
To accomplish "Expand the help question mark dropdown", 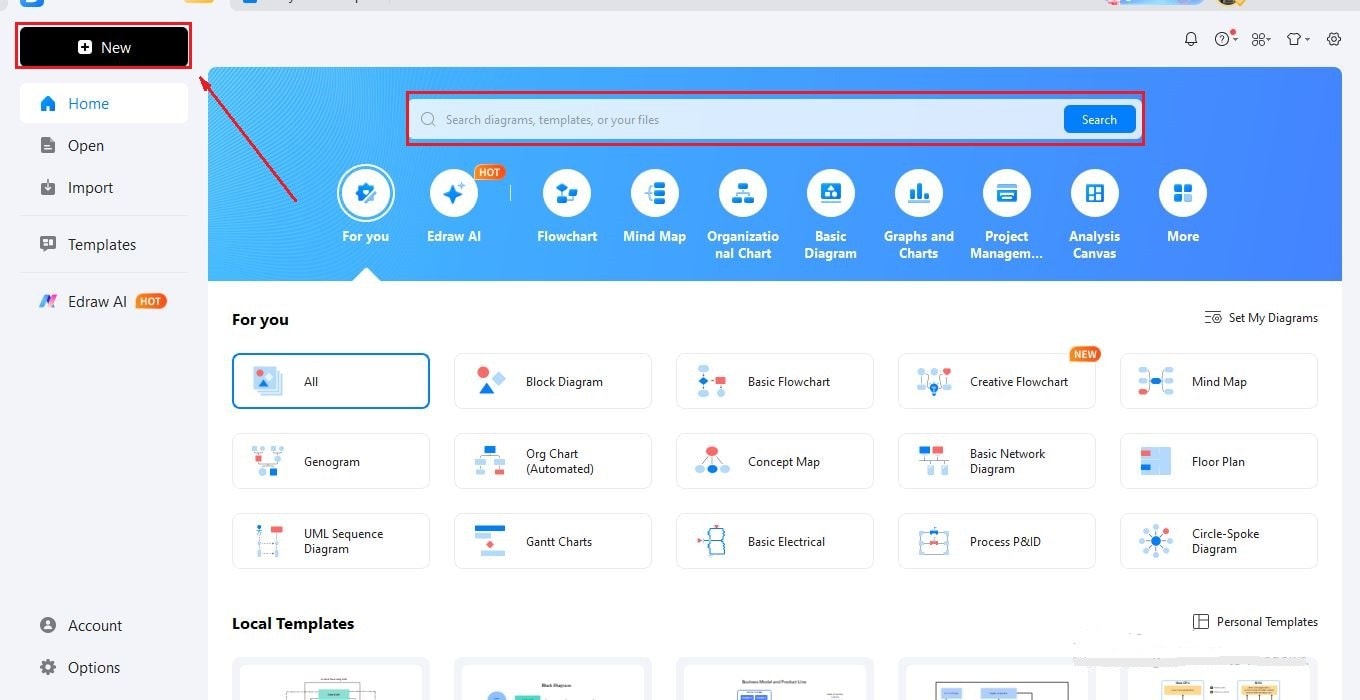I will [x=1223, y=39].
